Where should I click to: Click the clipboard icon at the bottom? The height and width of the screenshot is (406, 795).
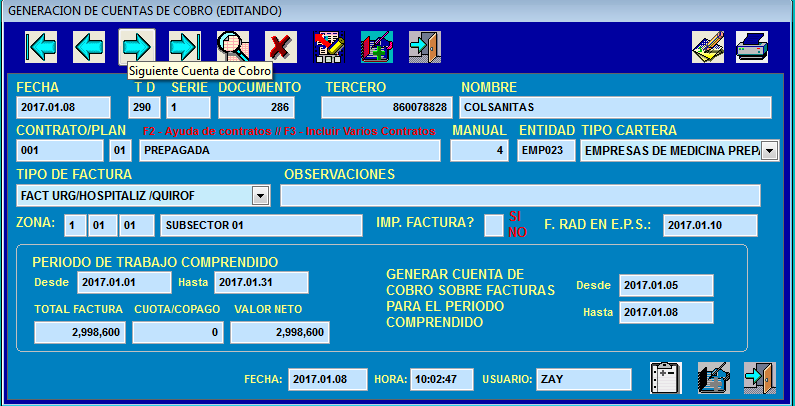click(x=666, y=378)
